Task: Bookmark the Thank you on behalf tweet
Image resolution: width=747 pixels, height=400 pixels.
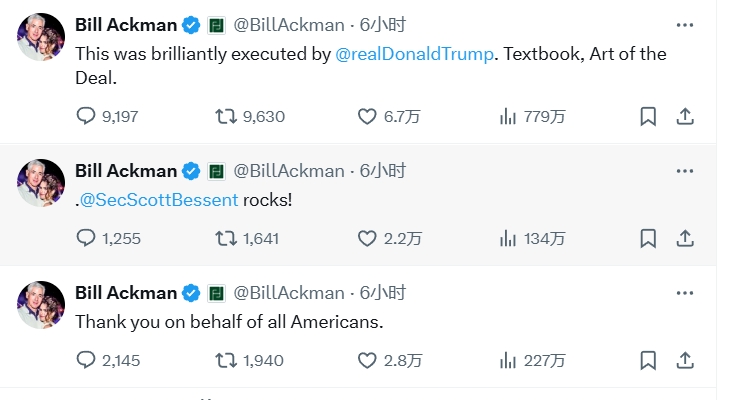Action: [648, 360]
